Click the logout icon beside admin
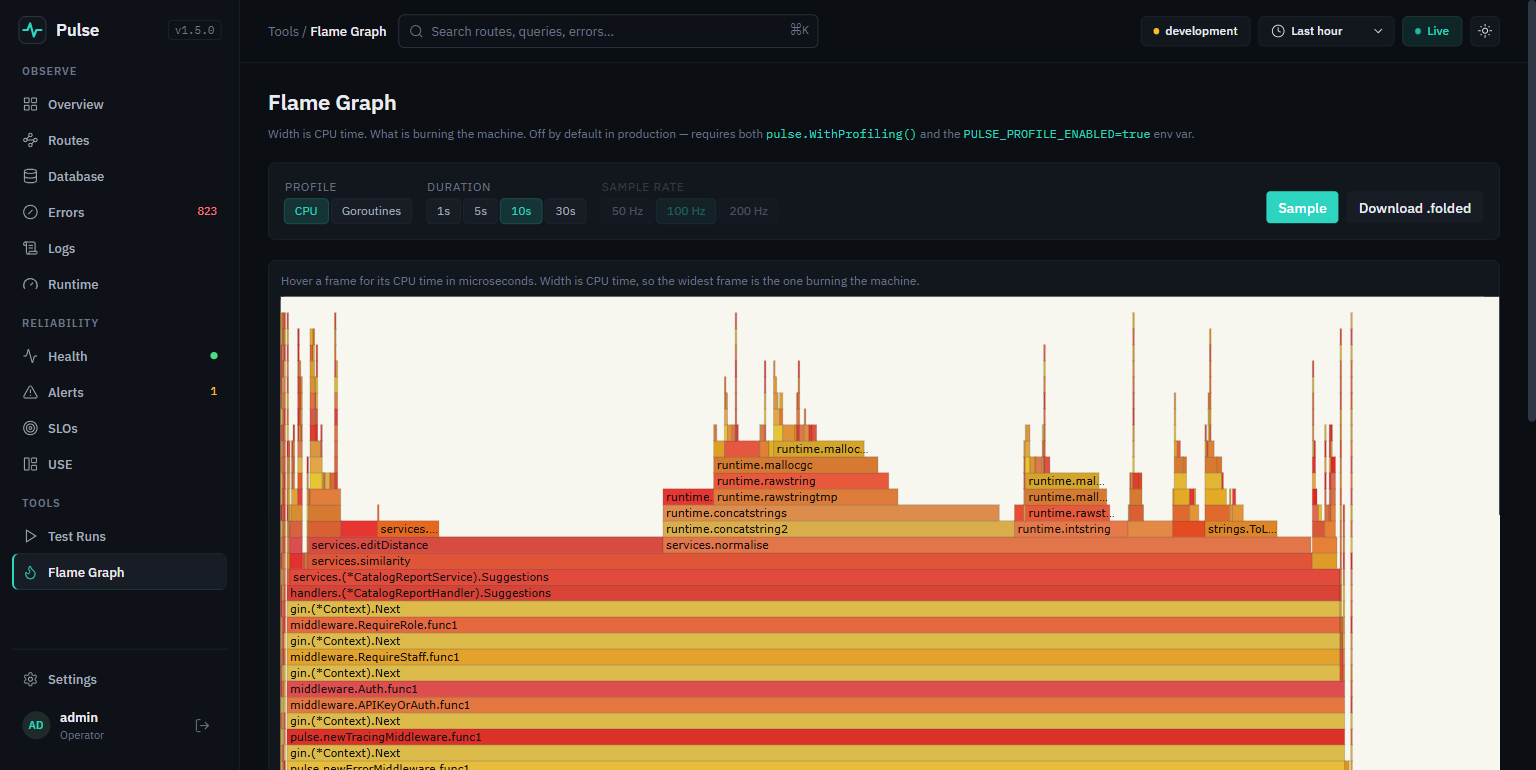This screenshot has height=770, width=1536. pos(202,725)
